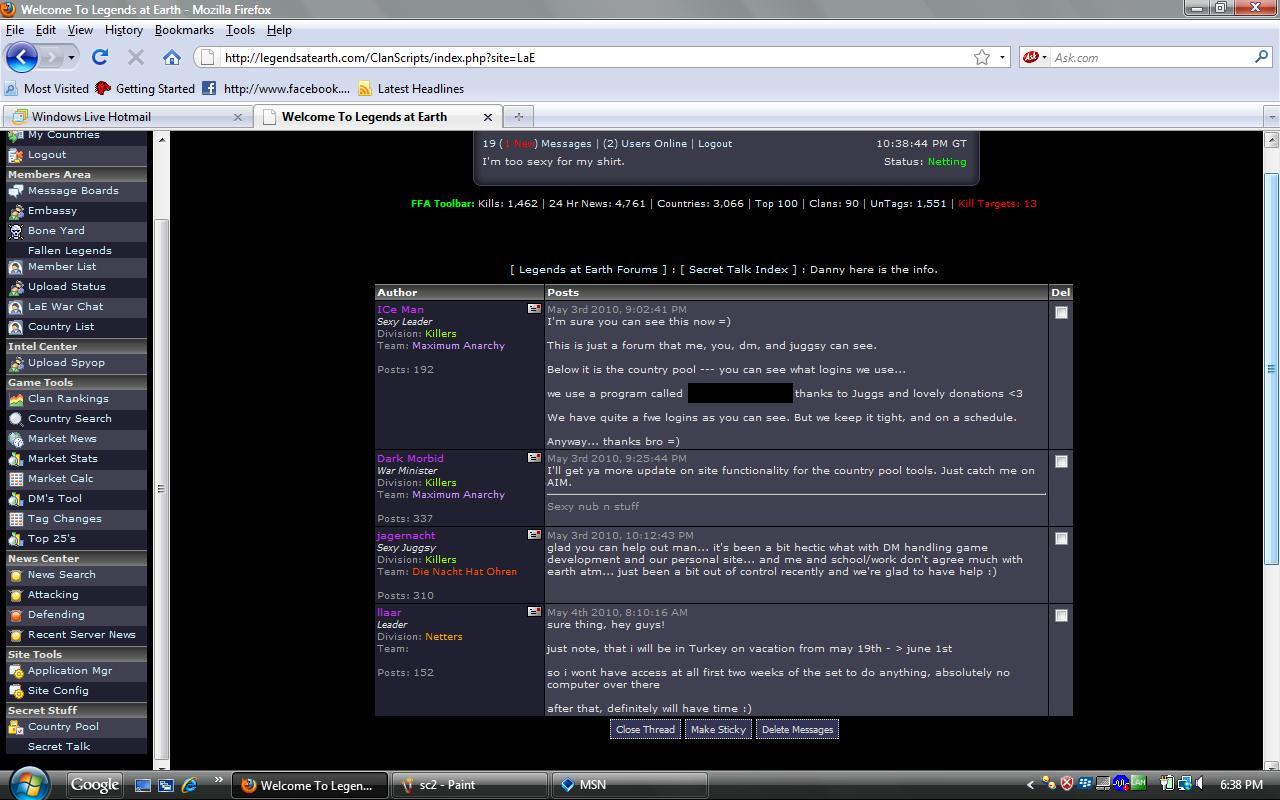Image resolution: width=1280 pixels, height=800 pixels.
Task: Check delete box for ICe Man's post
Action: [1061, 313]
